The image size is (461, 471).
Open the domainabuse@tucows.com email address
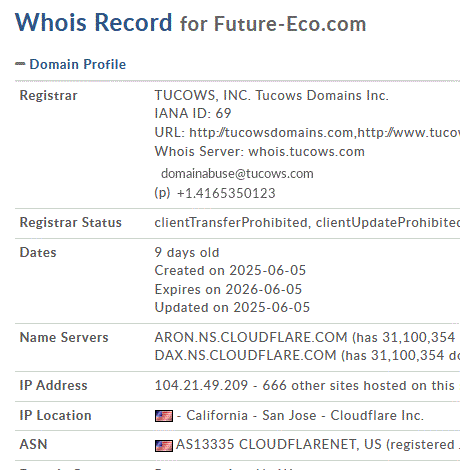pyautogui.click(x=237, y=173)
